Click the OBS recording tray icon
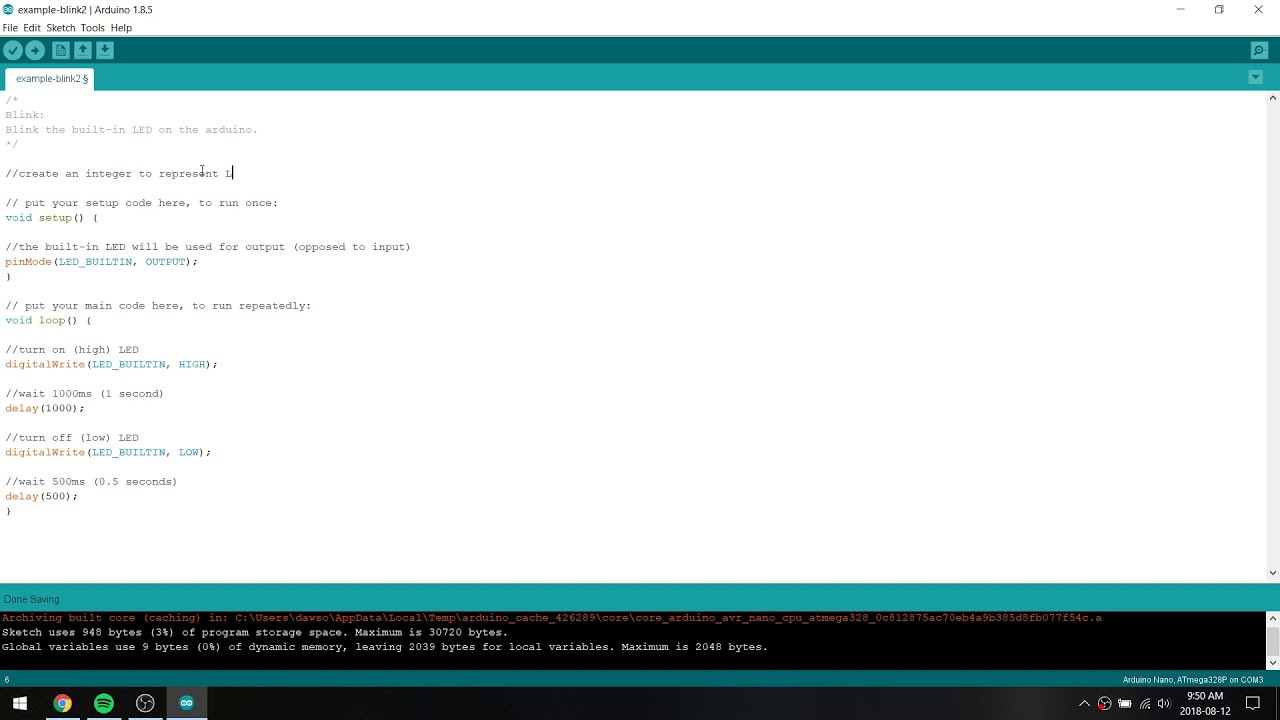This screenshot has width=1280, height=720. tap(1104, 704)
